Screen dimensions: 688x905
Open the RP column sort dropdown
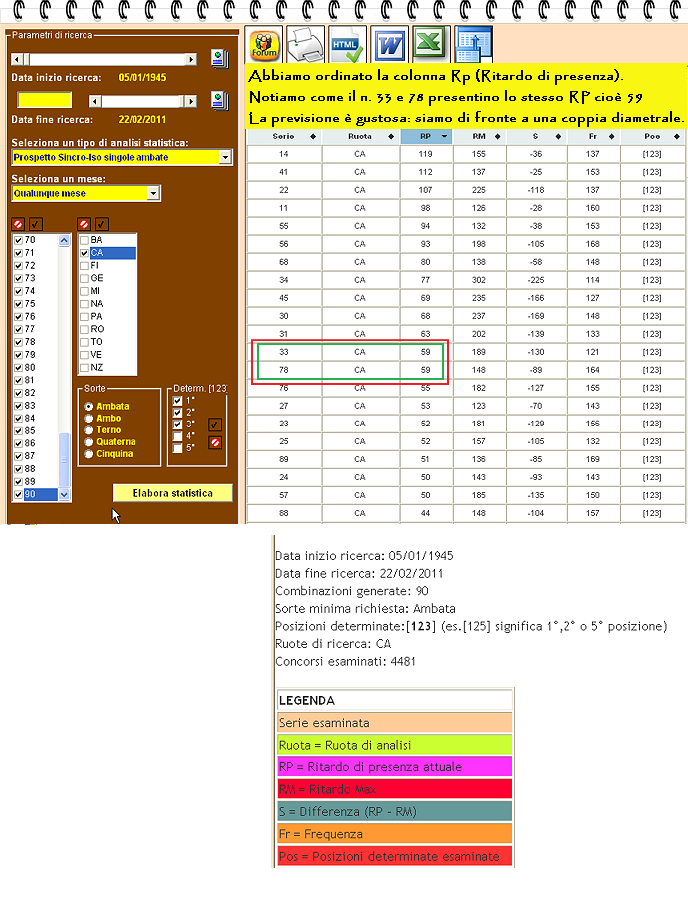[x=444, y=137]
